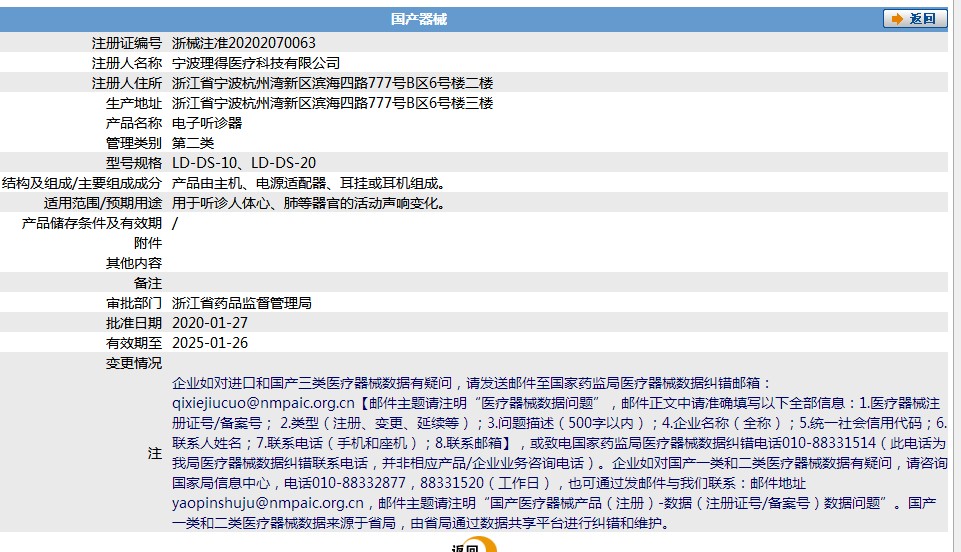961x552 pixels.
Task: Click the 注 label beside the notice
Action: coord(154,453)
